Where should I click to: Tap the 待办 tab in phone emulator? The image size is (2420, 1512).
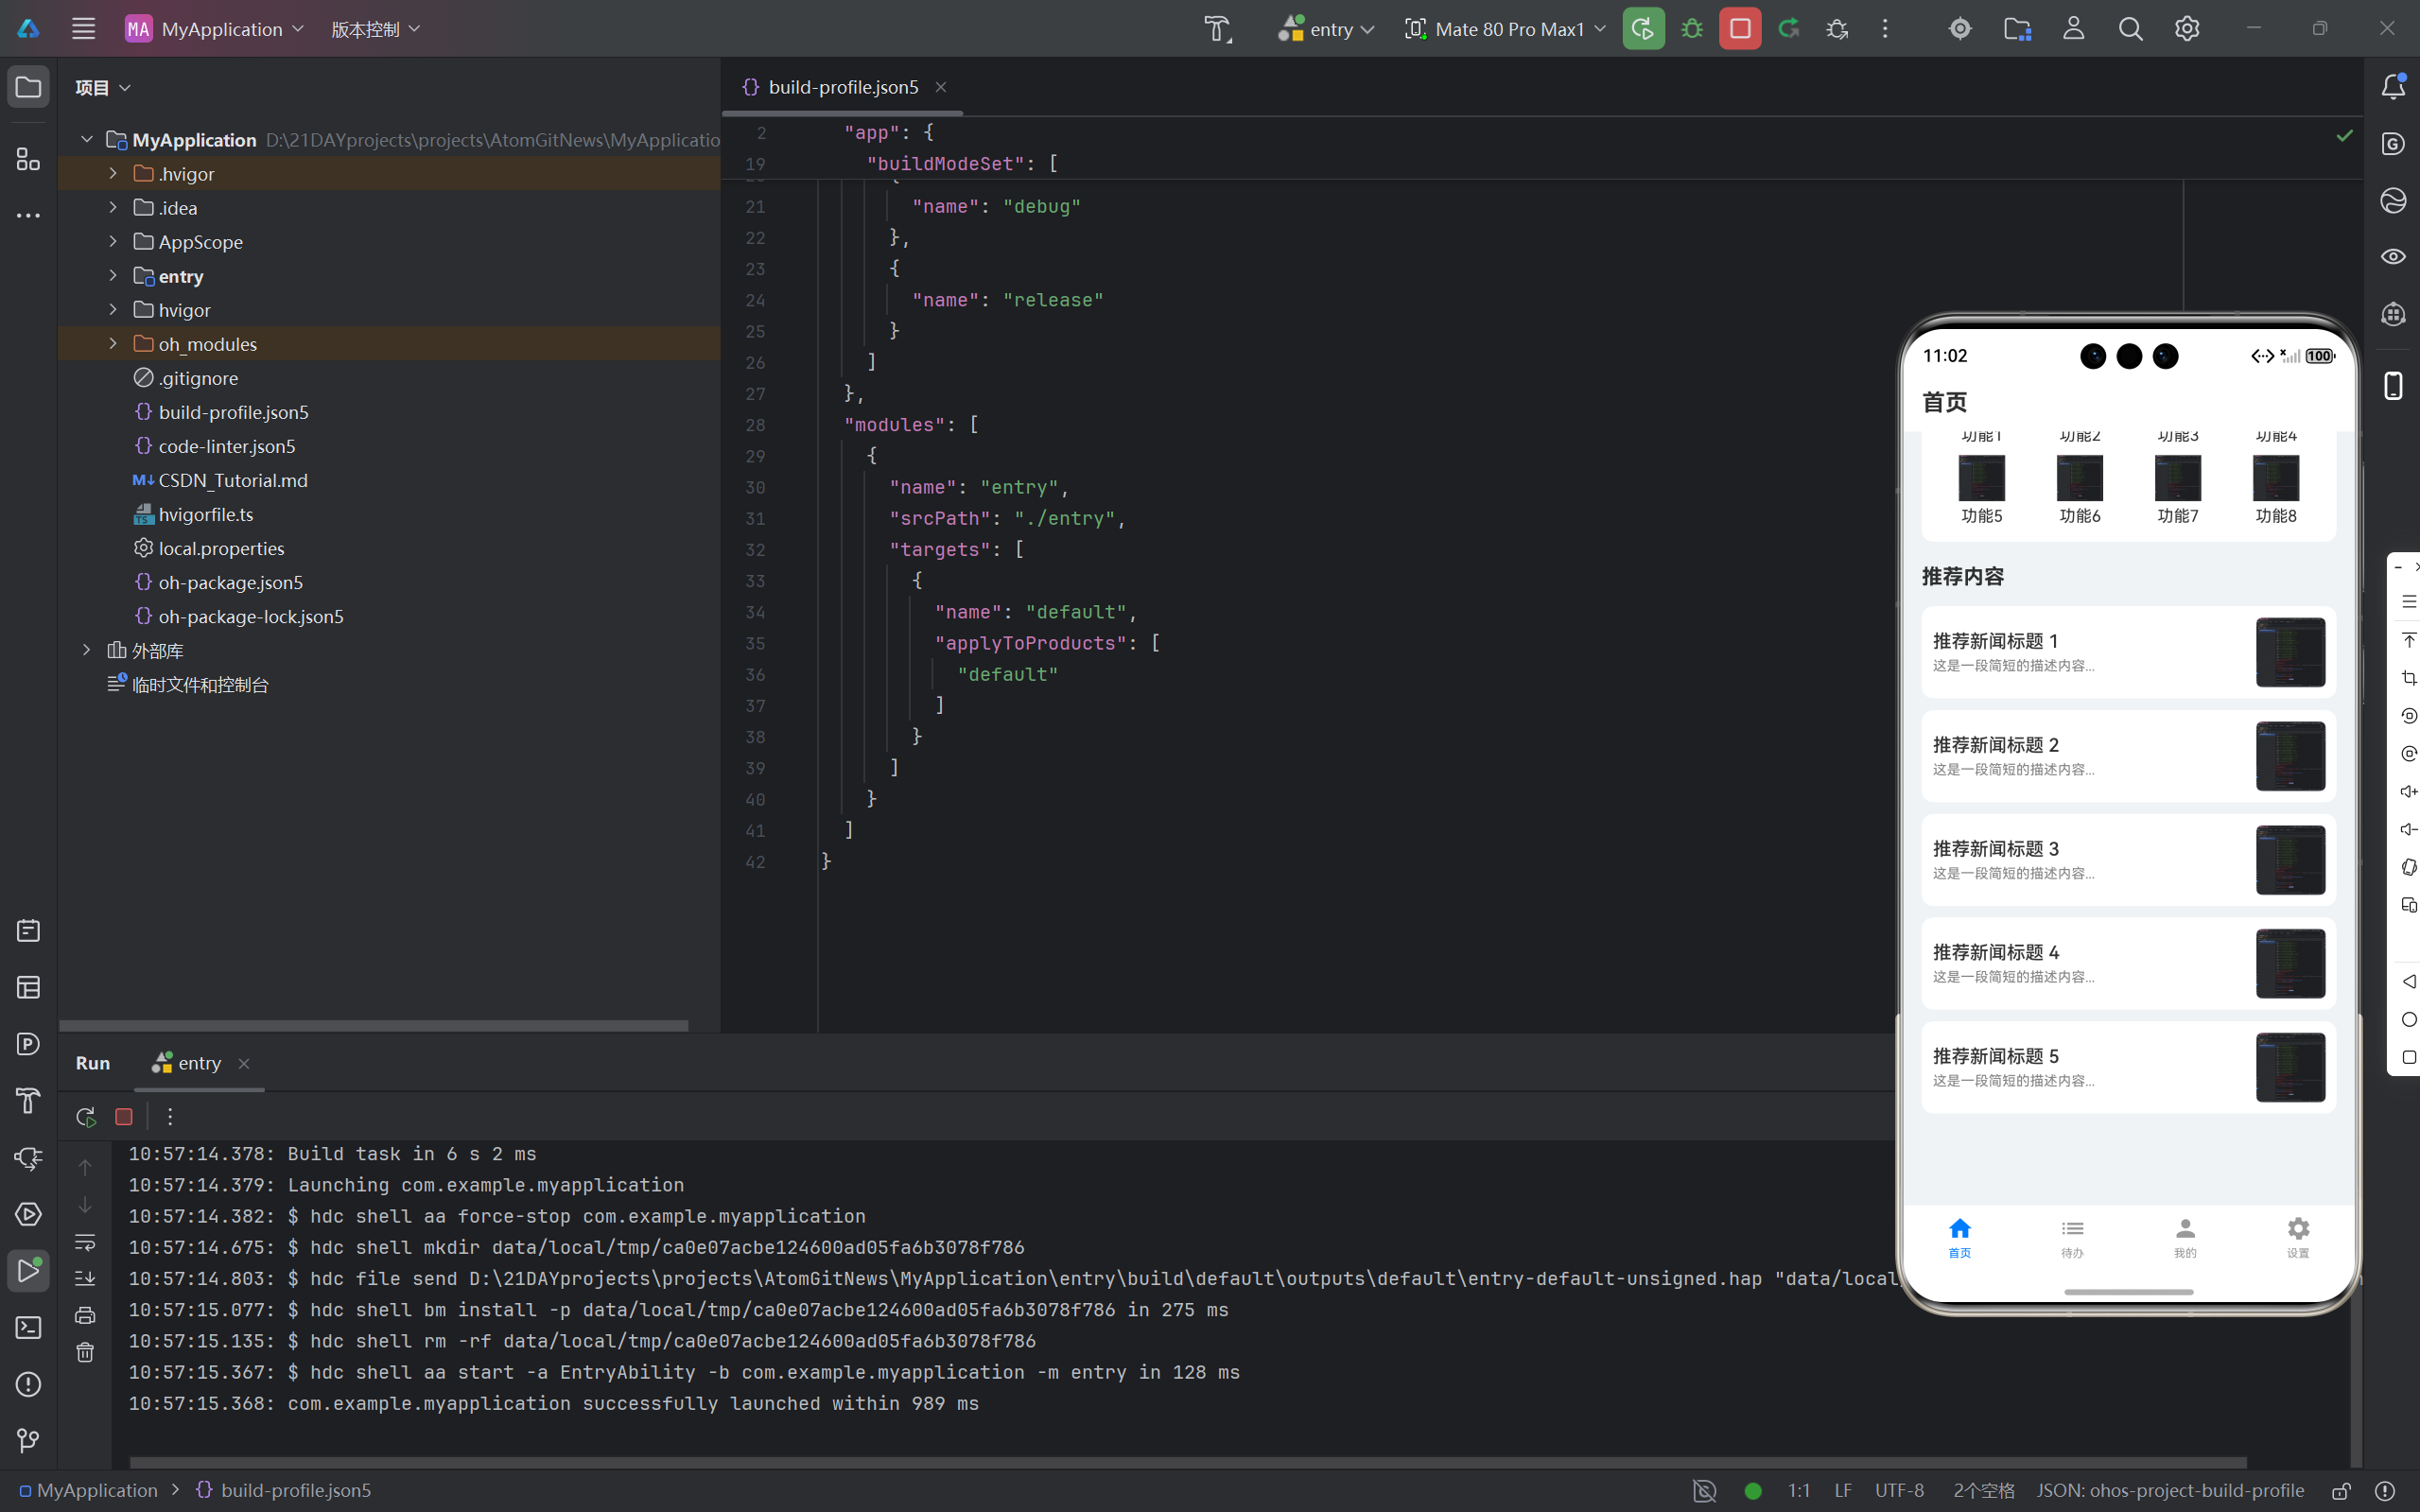coord(2072,1236)
